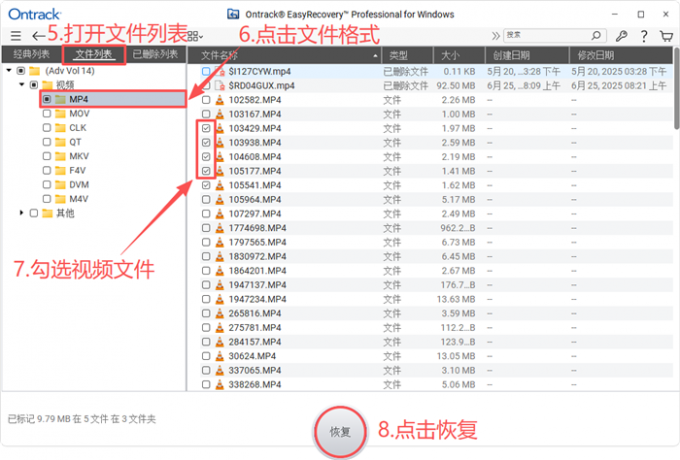Click VLC icon of 1947137.MP4
Image resolution: width=680 pixels, height=460 pixels.
(x=220, y=285)
